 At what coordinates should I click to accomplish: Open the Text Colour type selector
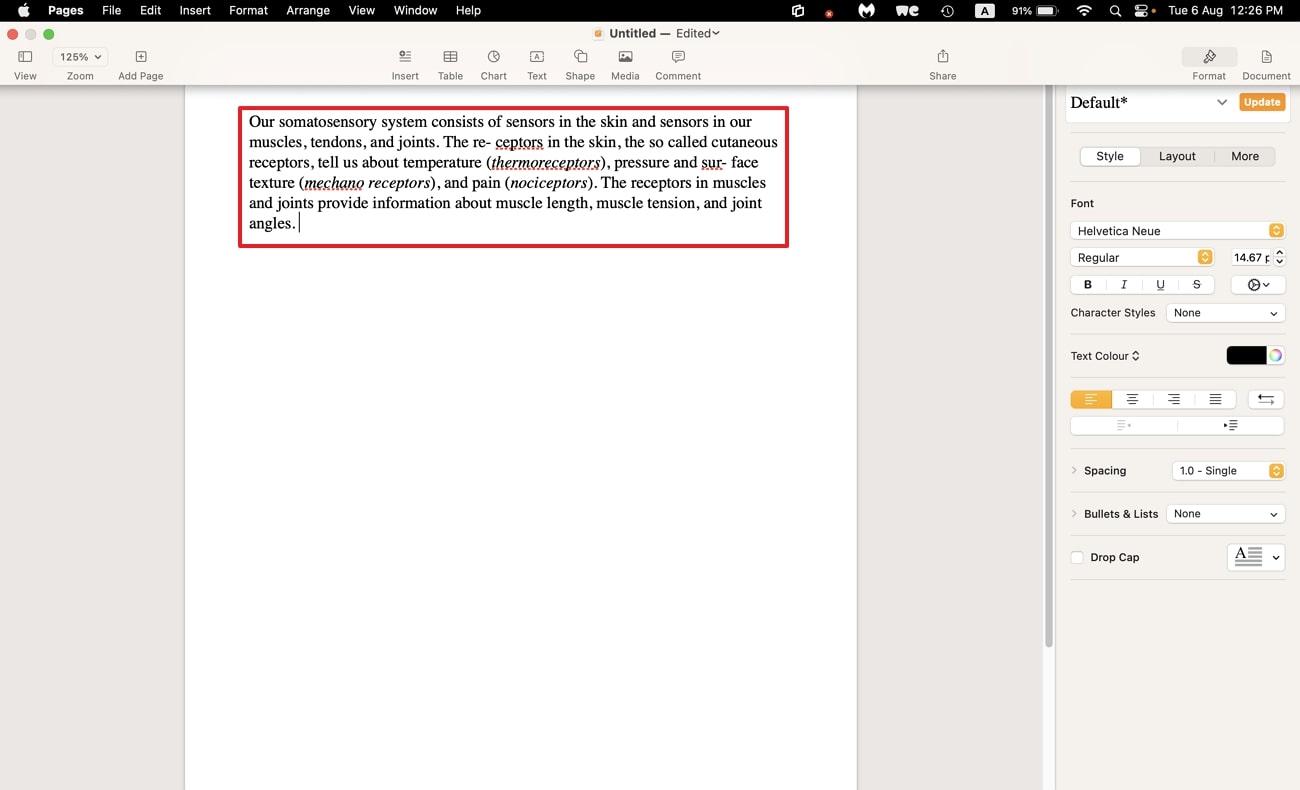click(x=1105, y=356)
